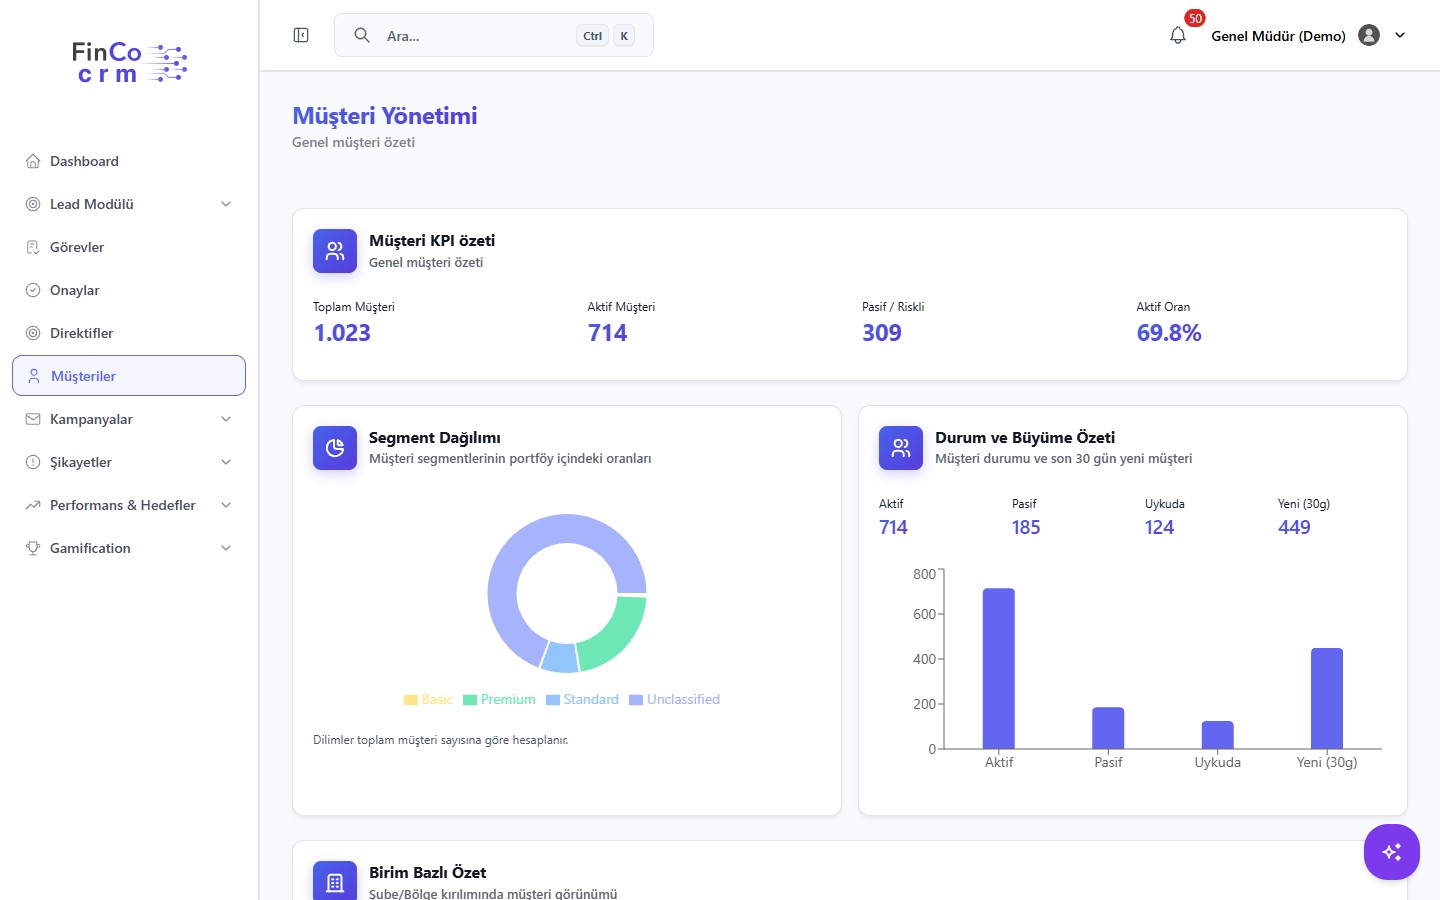Click the Segment Dağılımı pie chart icon
Screen dimensions: 1440x900
click(x=335, y=448)
